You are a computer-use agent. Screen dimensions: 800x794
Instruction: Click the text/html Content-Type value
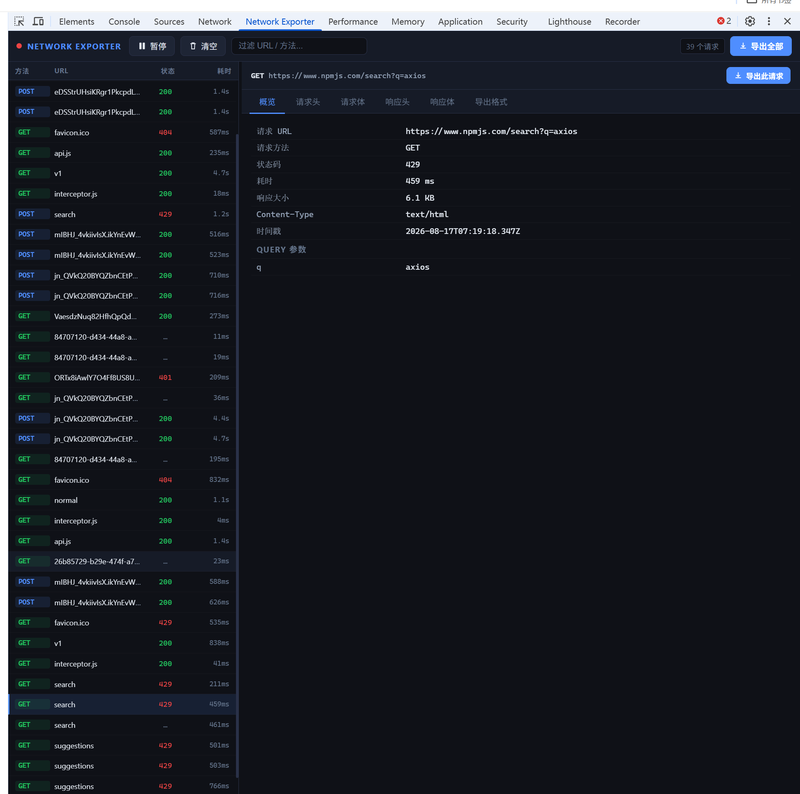point(427,214)
